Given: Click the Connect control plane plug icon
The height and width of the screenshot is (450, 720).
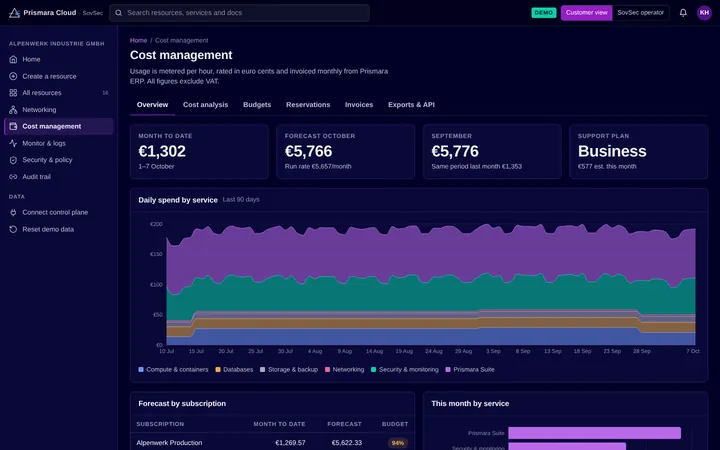Looking at the screenshot, I should tap(13, 212).
